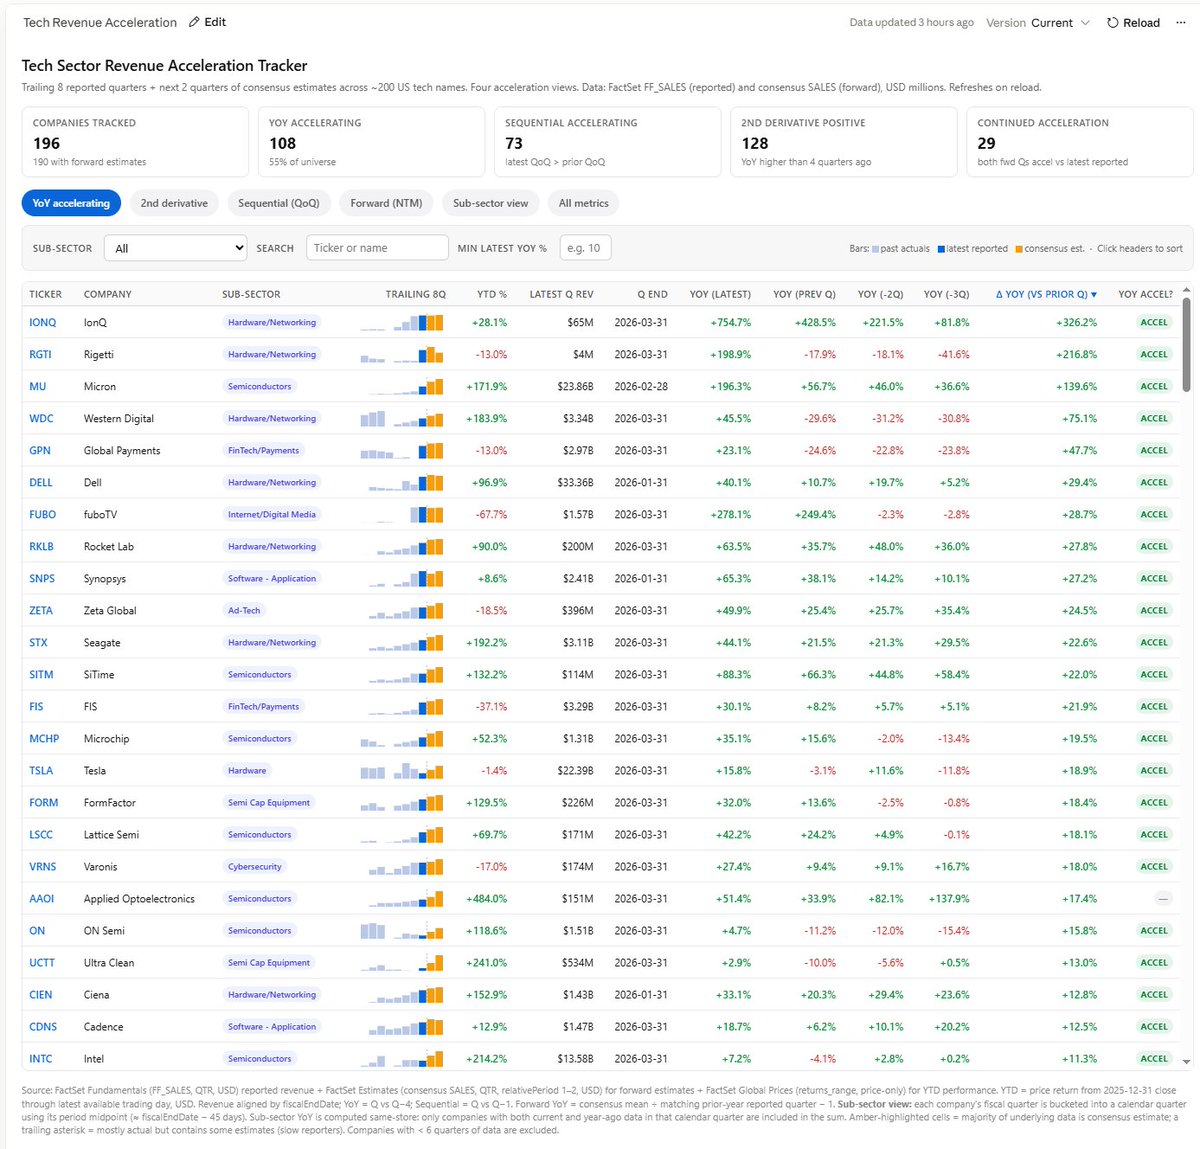Click FormFactor's Semi Cap Equipment tag
The height and width of the screenshot is (1149, 1200).
coord(268,802)
